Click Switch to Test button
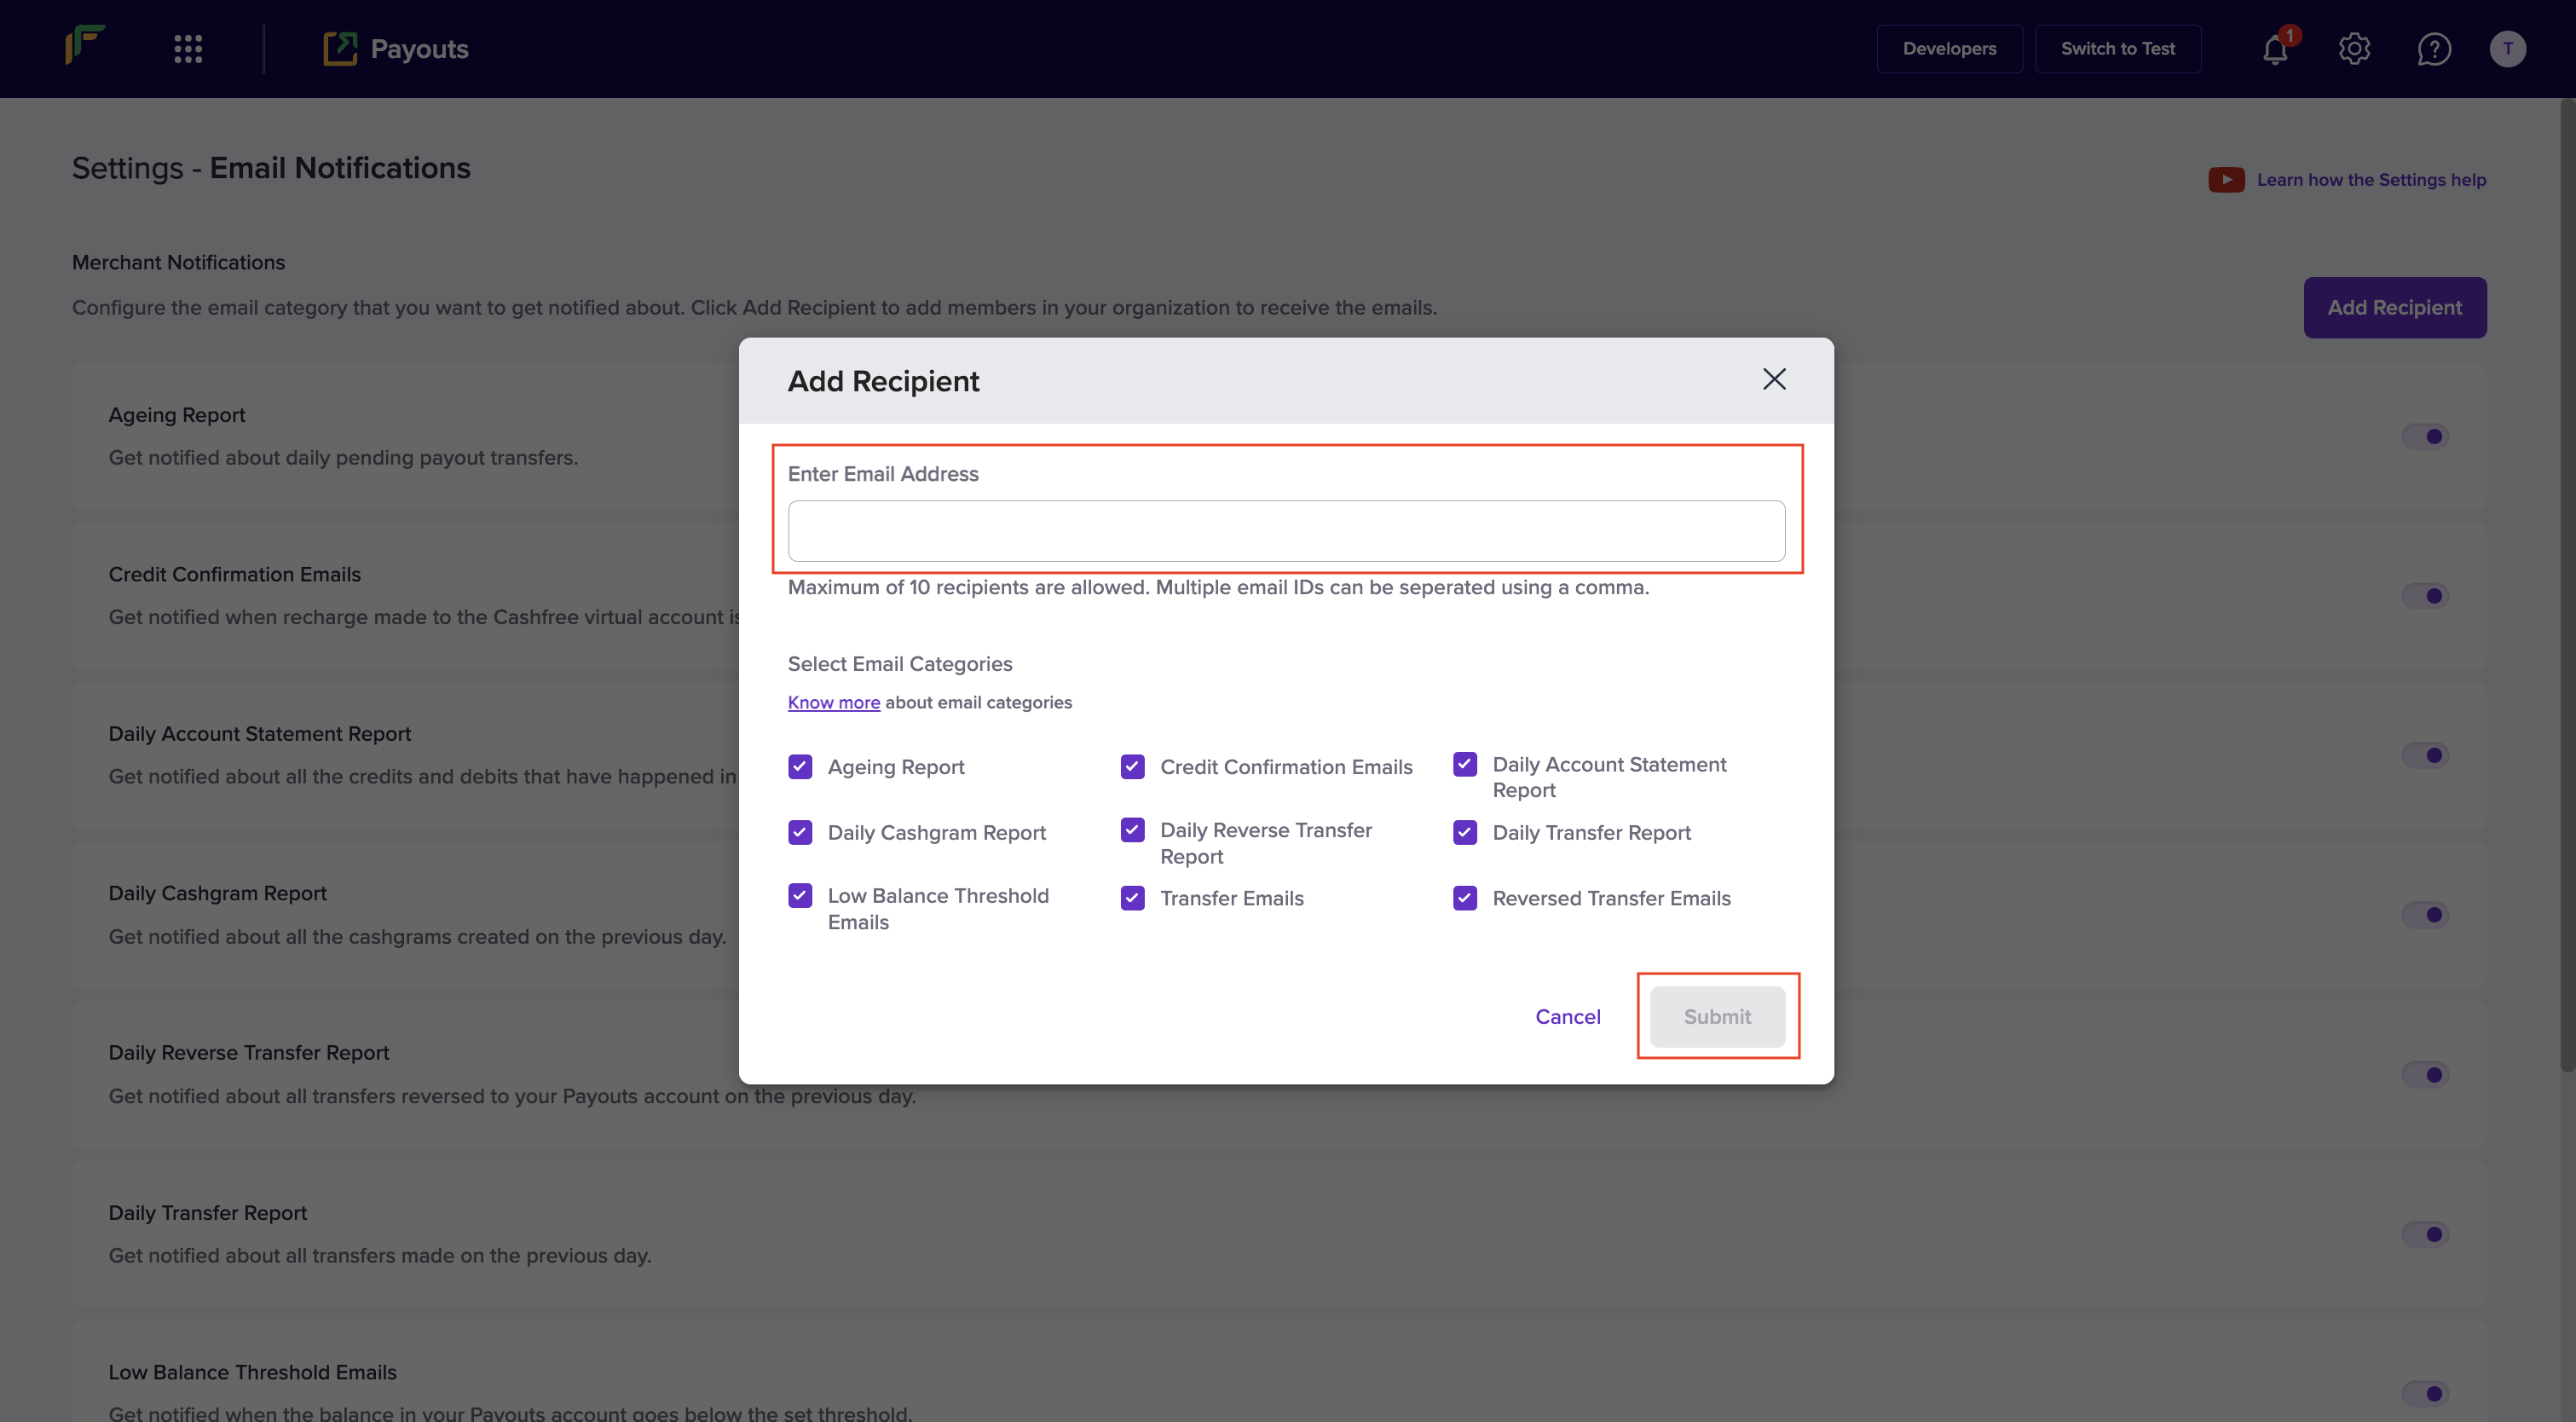The width and height of the screenshot is (2576, 1422). click(x=2117, y=48)
